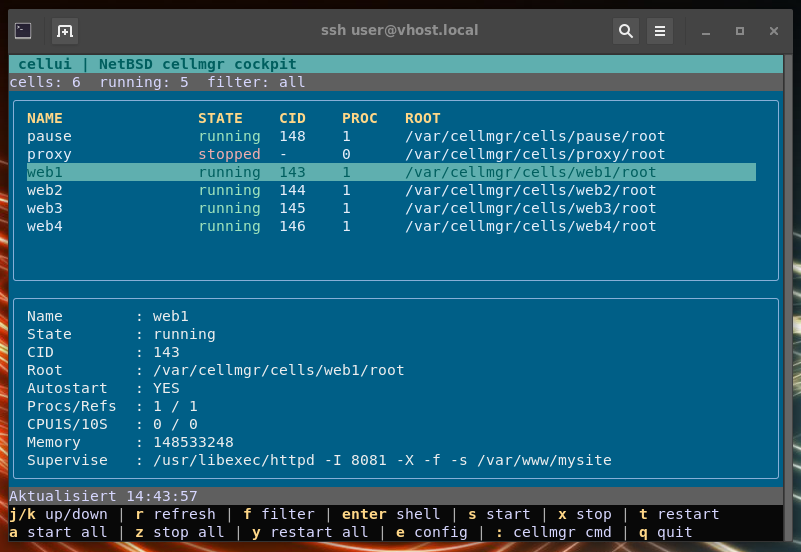Screen dimensions: 801x552
Task: Minimize the terminal window
Action: click(x=708, y=31)
